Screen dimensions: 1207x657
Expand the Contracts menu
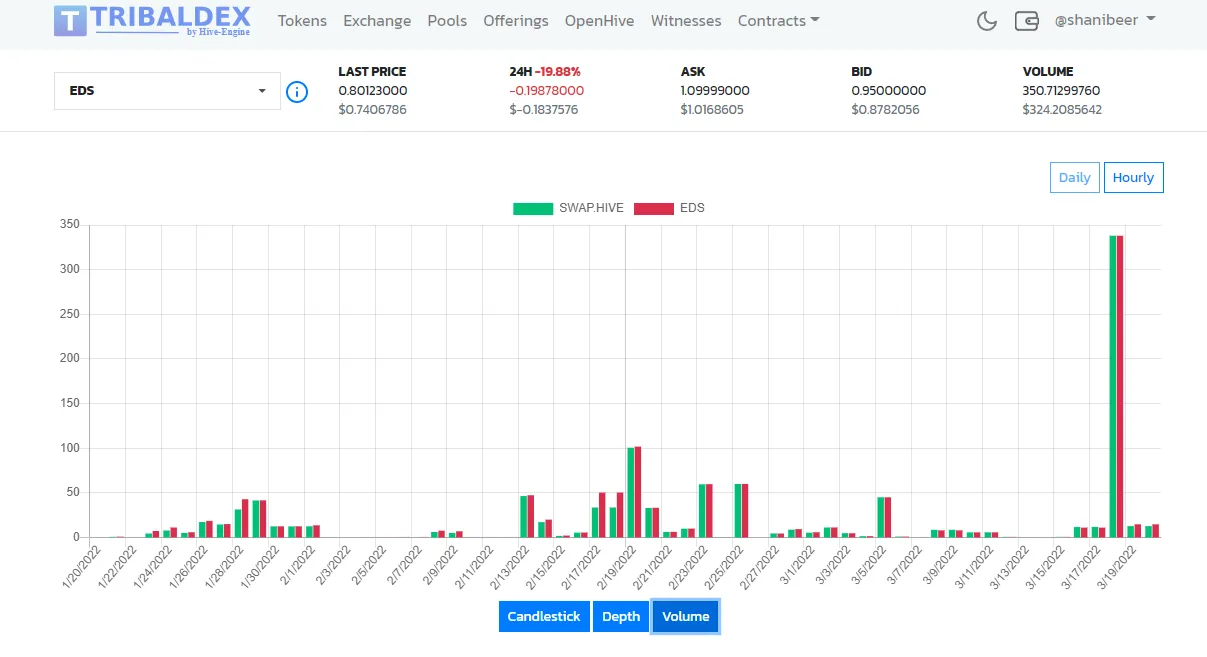778,20
